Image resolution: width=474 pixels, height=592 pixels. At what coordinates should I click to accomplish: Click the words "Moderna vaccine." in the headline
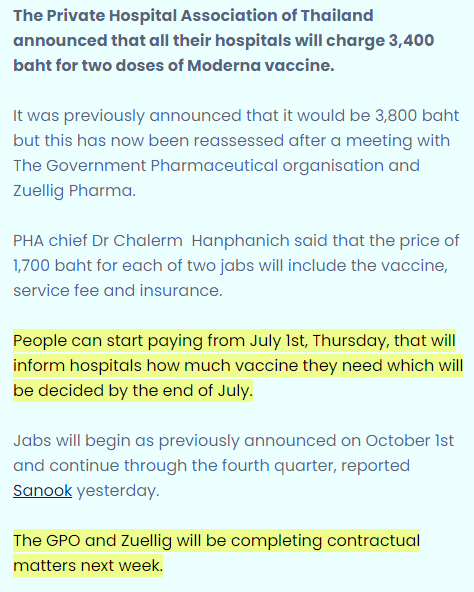(x=261, y=65)
